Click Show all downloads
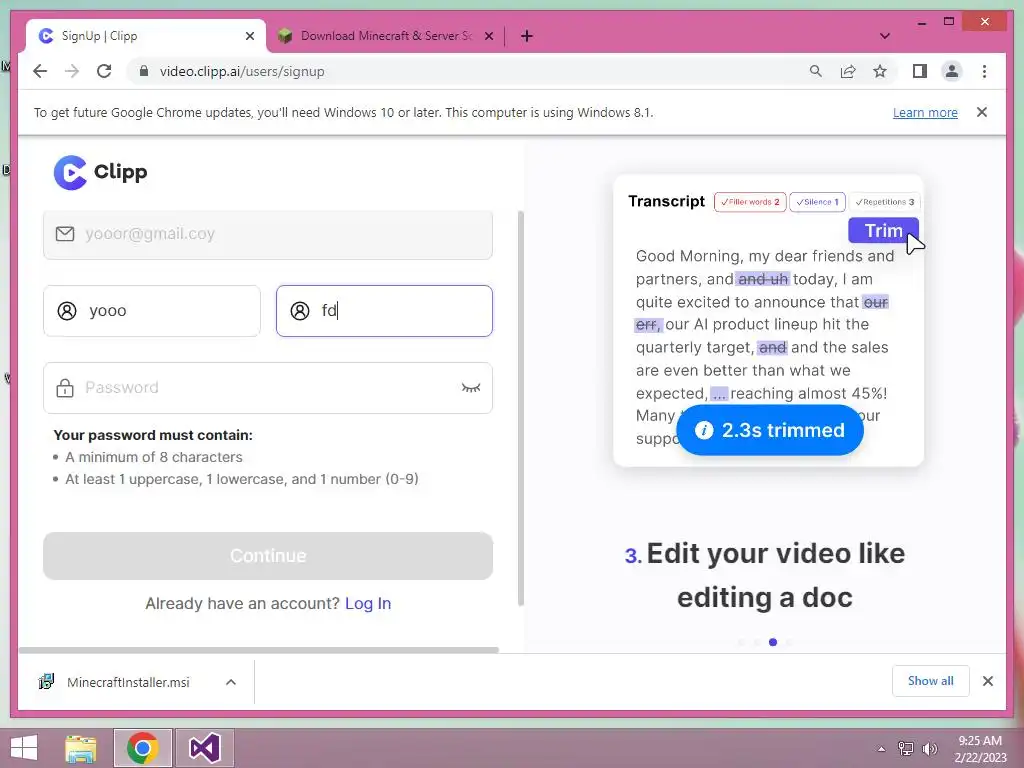1024x768 pixels. 930,681
